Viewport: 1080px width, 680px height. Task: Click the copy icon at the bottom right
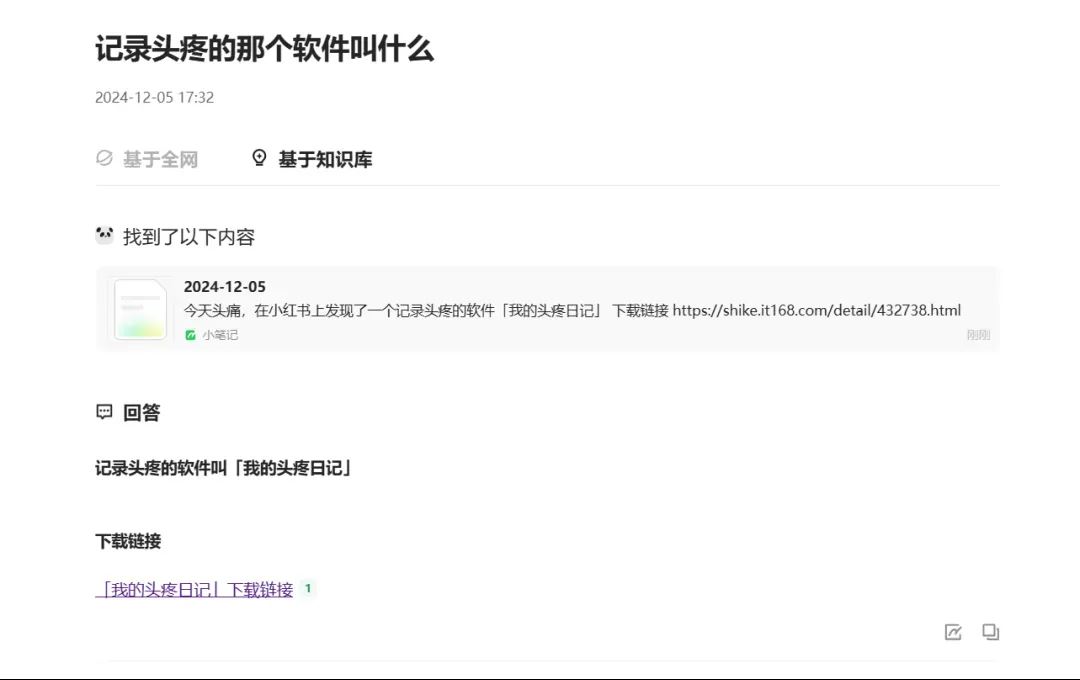coord(989,632)
